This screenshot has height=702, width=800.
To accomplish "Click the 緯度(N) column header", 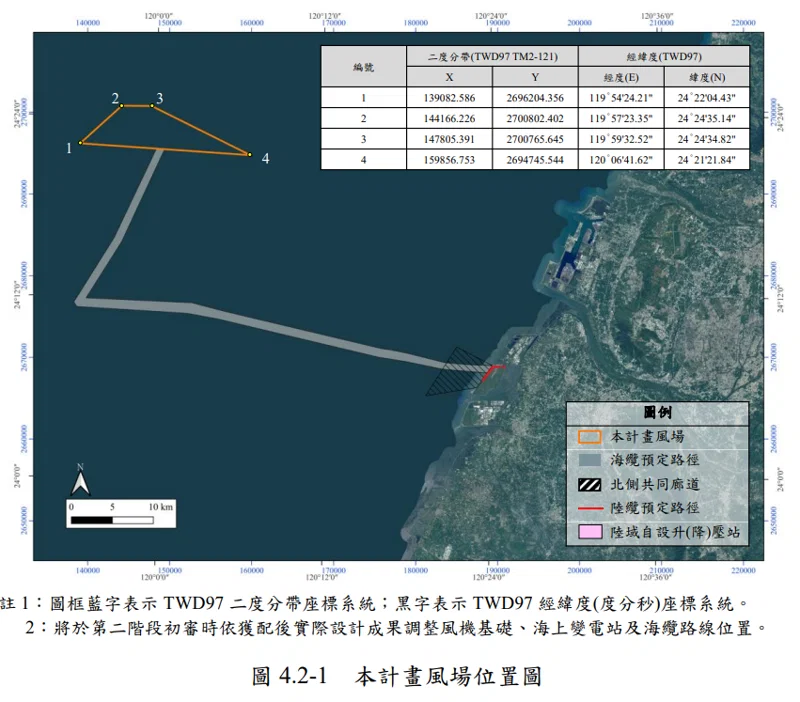I will 707,78.
